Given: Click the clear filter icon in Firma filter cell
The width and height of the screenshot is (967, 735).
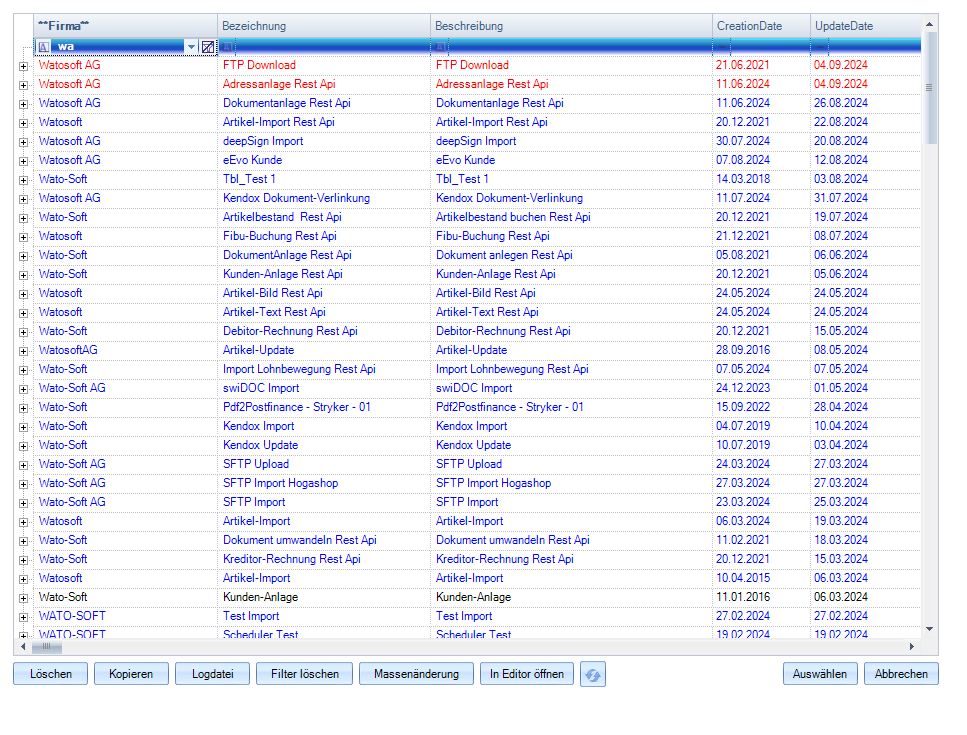Looking at the screenshot, I should [x=208, y=47].
